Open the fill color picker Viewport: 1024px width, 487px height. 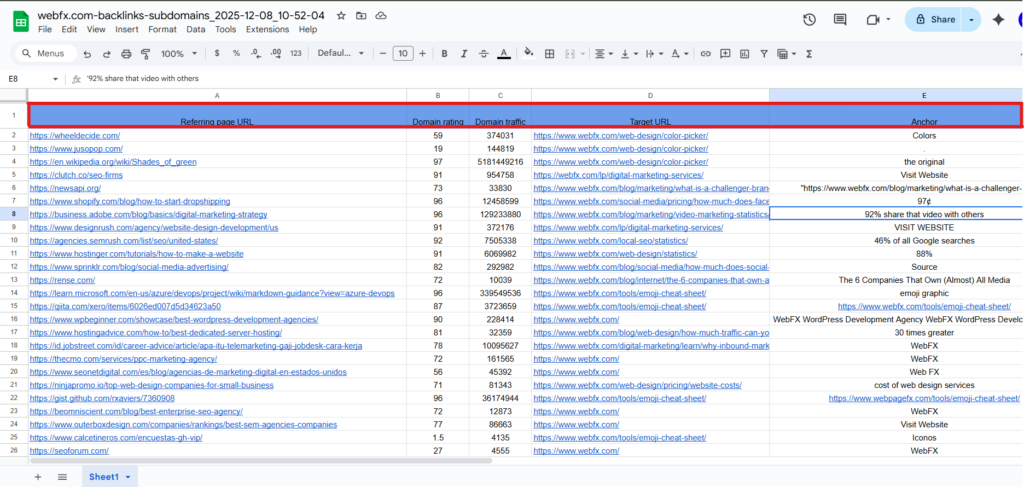click(x=528, y=53)
